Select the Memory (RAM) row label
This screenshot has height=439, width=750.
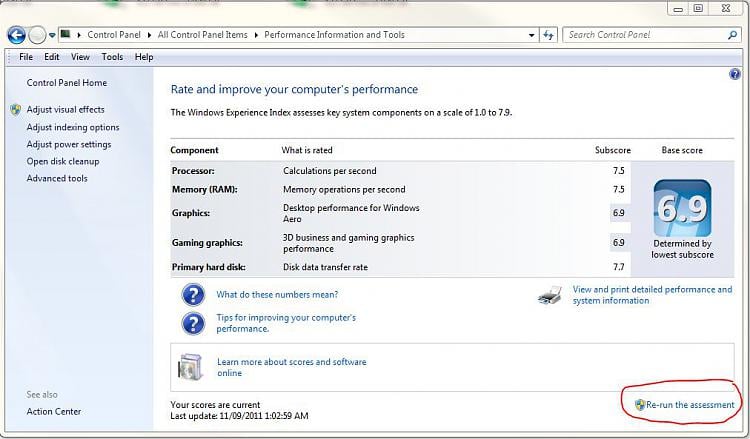(204, 190)
